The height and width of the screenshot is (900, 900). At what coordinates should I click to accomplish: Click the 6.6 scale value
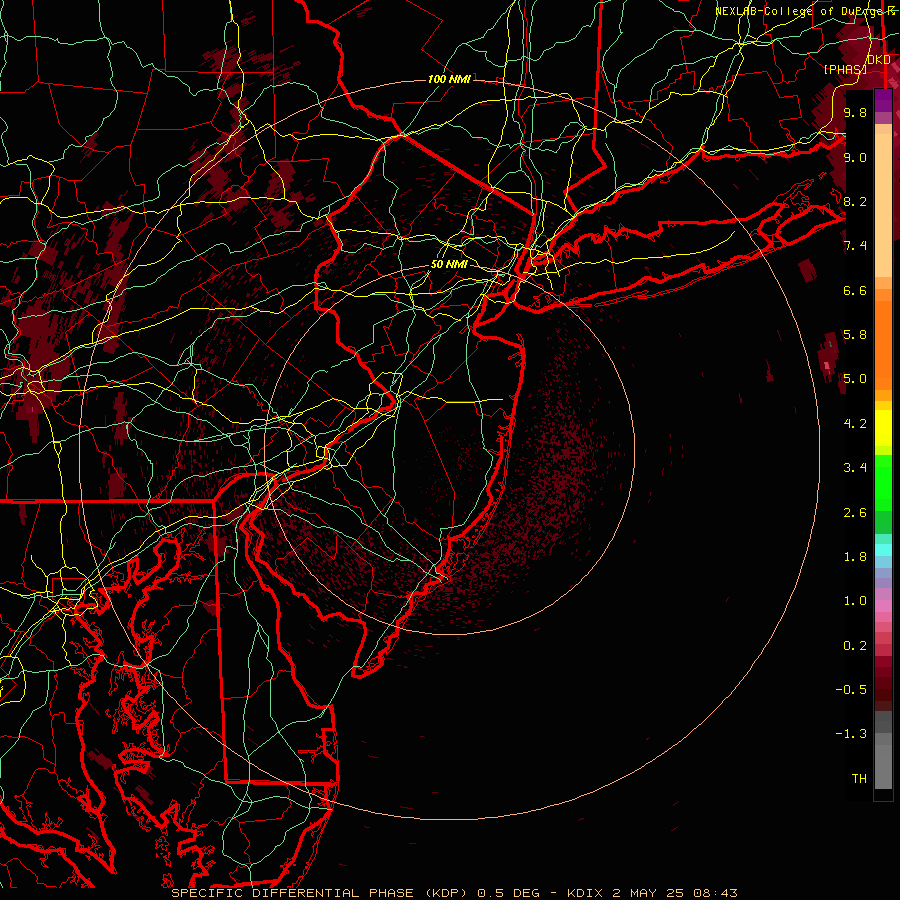point(855,290)
